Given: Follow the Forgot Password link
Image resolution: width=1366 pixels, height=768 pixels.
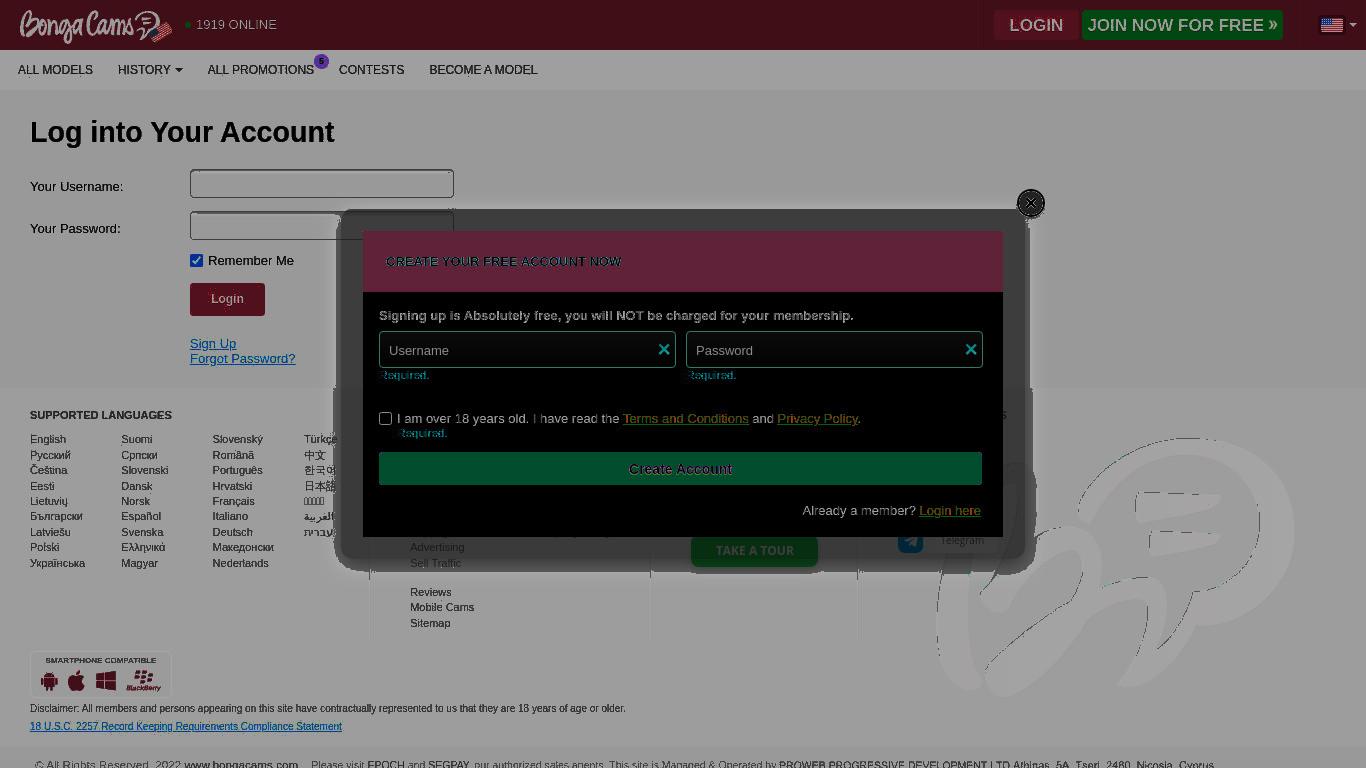Looking at the screenshot, I should click(x=242, y=358).
